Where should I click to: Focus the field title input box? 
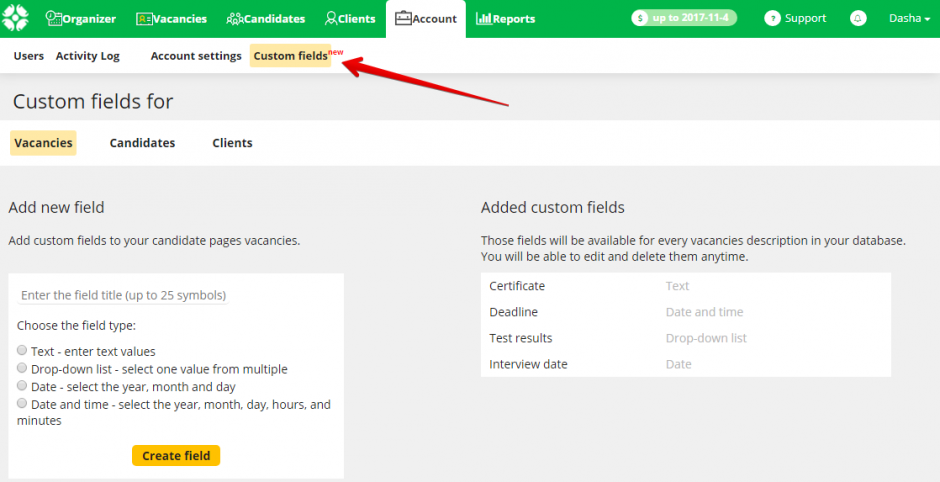click(x=124, y=295)
